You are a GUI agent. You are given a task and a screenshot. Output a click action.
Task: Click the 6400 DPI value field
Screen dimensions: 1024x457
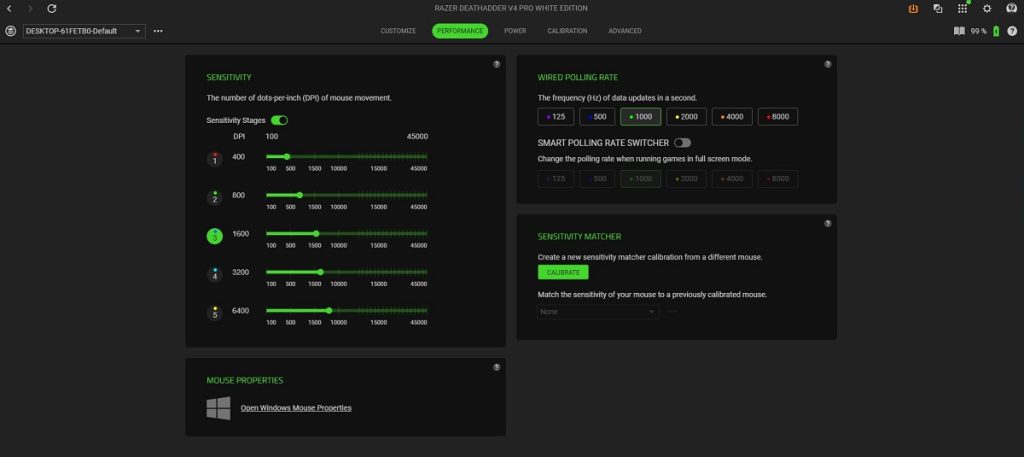tap(241, 311)
